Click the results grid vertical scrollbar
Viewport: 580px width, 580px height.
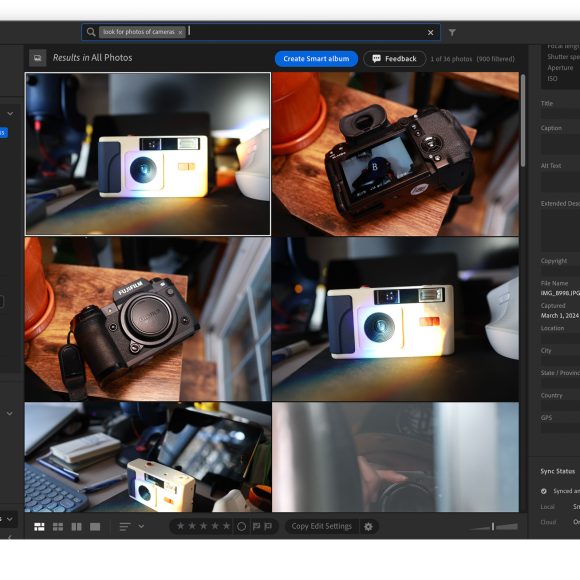click(x=523, y=121)
